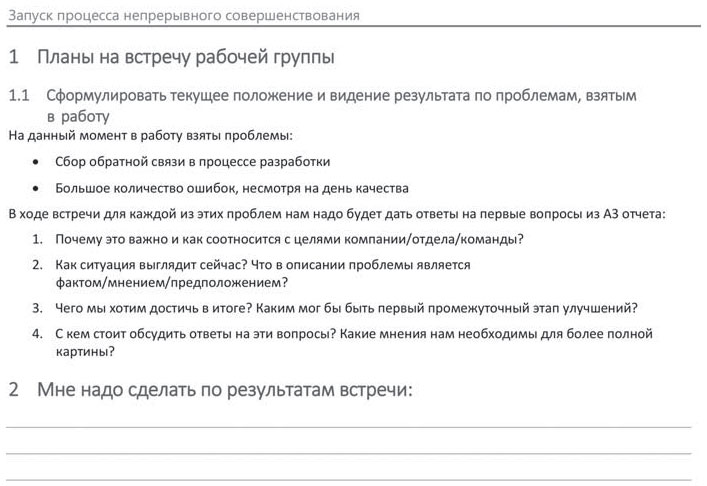
Task: Click the paragraph starting with "В ходе встречи"
Action: [x=336, y=213]
